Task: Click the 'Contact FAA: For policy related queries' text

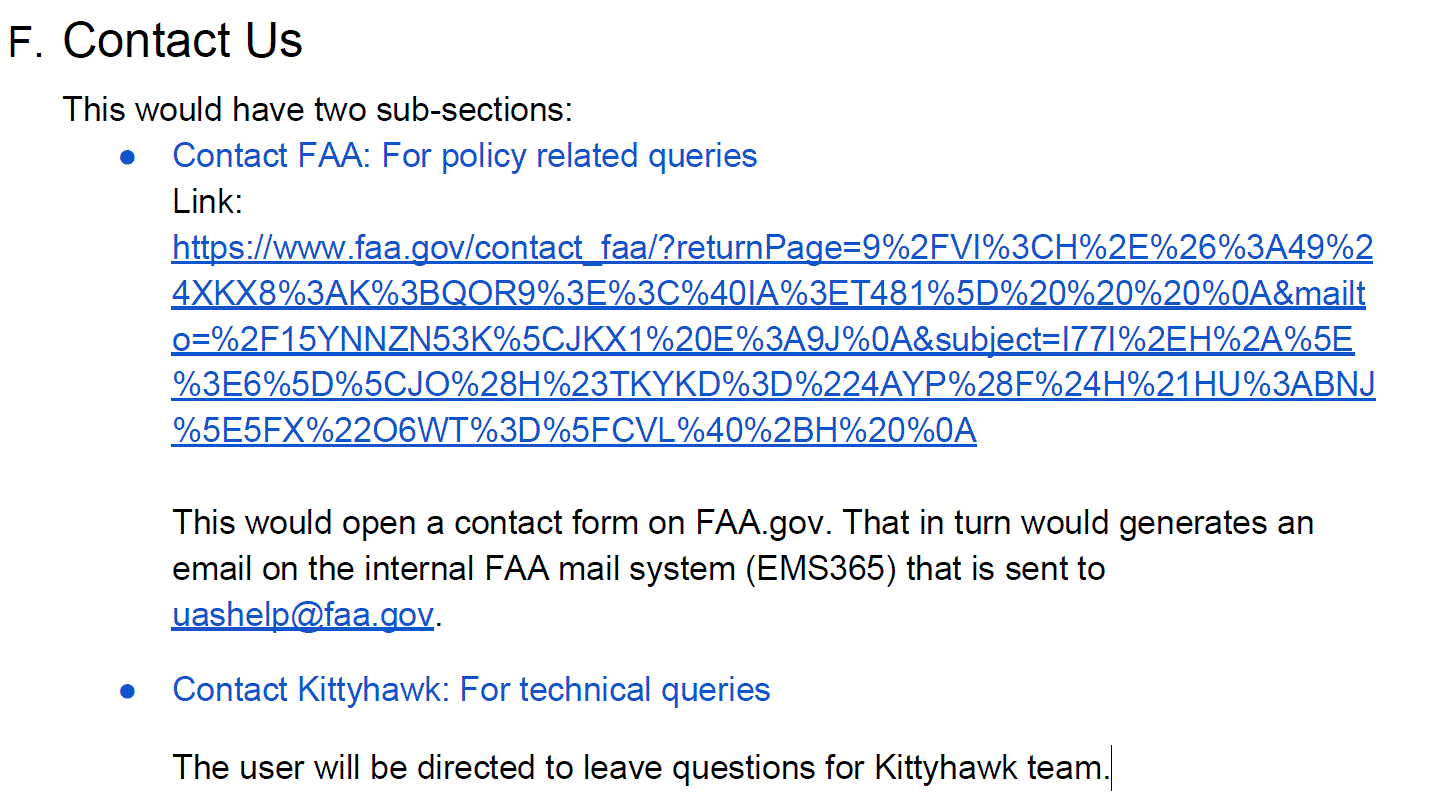Action: pyautogui.click(x=464, y=156)
